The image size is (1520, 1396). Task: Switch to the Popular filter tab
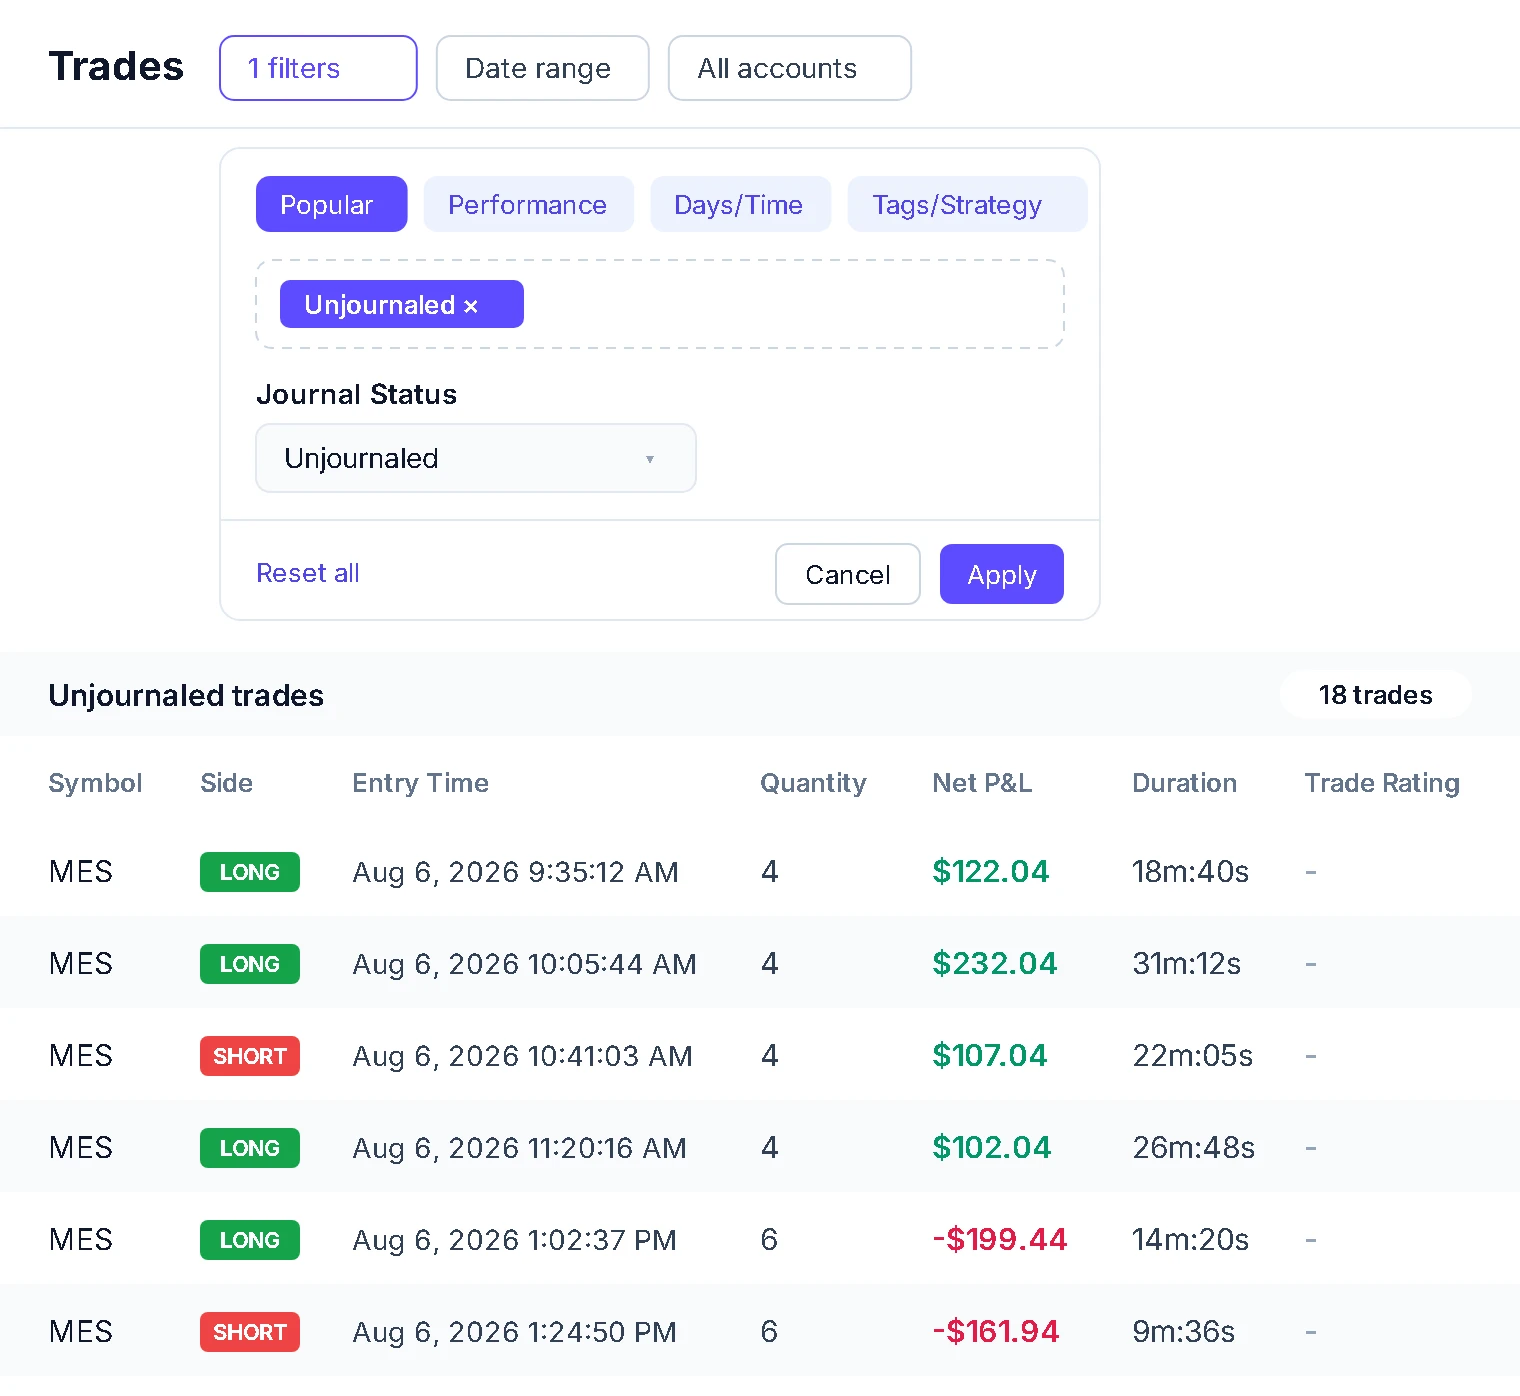331,204
